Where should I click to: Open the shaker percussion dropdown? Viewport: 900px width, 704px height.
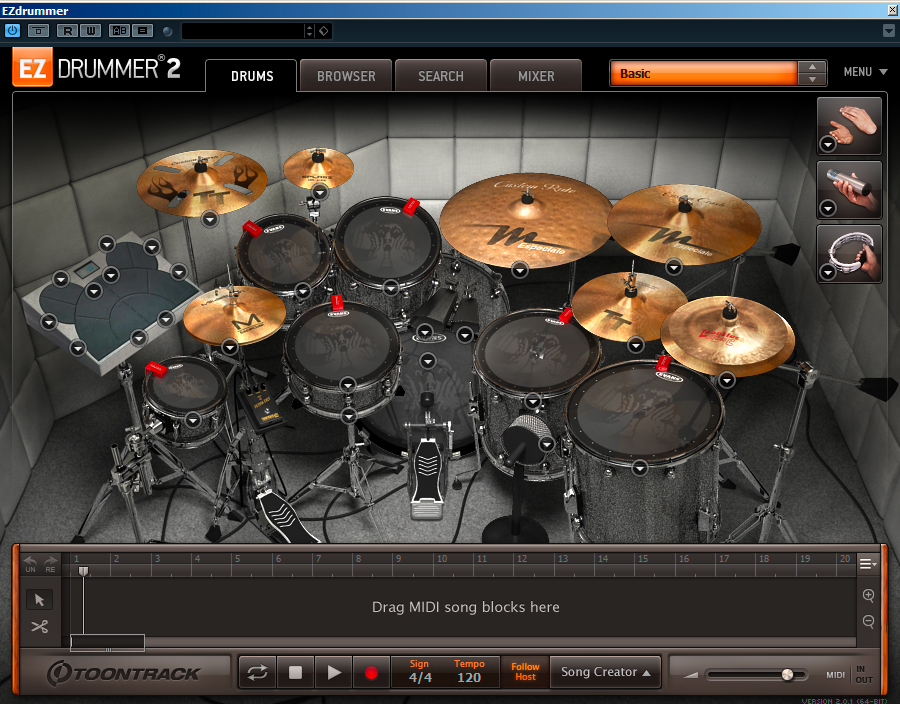pos(827,208)
